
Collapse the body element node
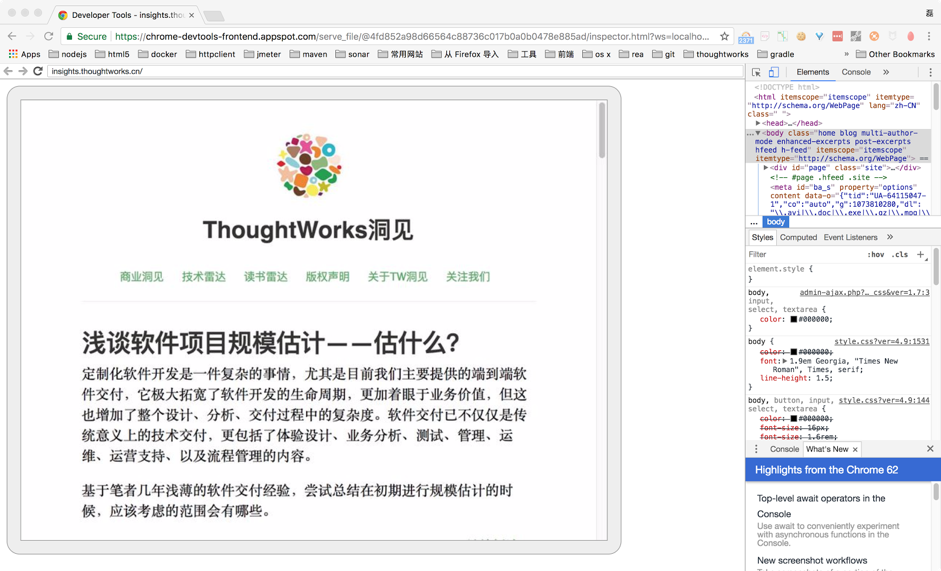[x=758, y=133]
